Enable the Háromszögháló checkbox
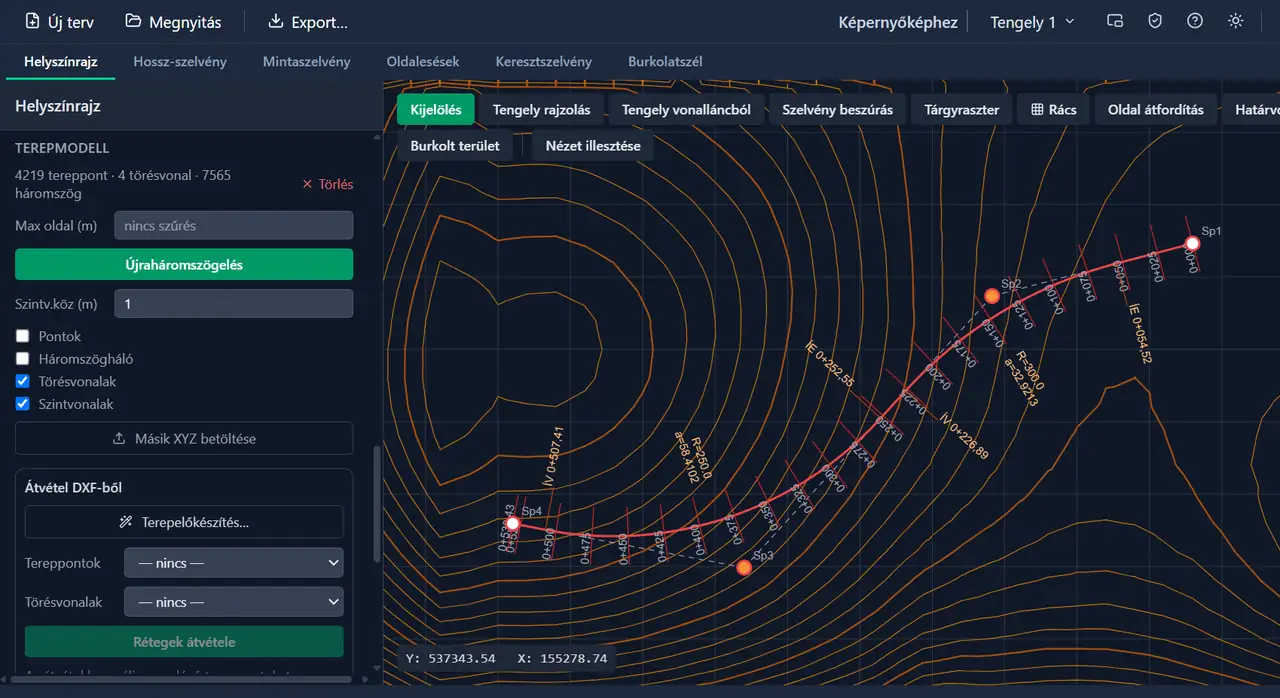The height and width of the screenshot is (698, 1280). pos(23,359)
